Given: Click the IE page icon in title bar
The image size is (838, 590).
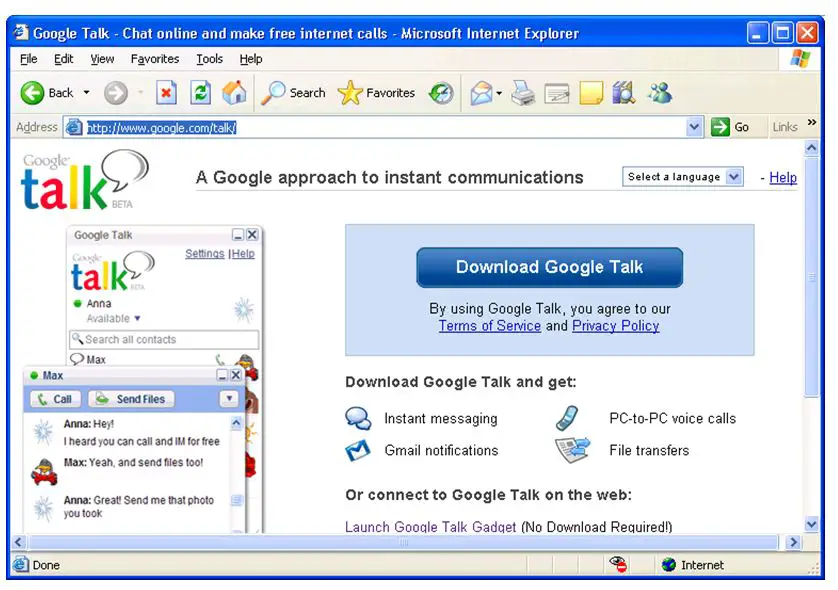Looking at the screenshot, I should tap(21, 33).
